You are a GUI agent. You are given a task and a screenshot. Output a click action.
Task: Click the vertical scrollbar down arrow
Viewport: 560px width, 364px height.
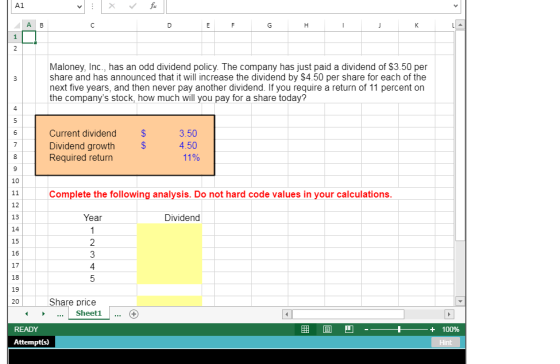[x=460, y=301]
